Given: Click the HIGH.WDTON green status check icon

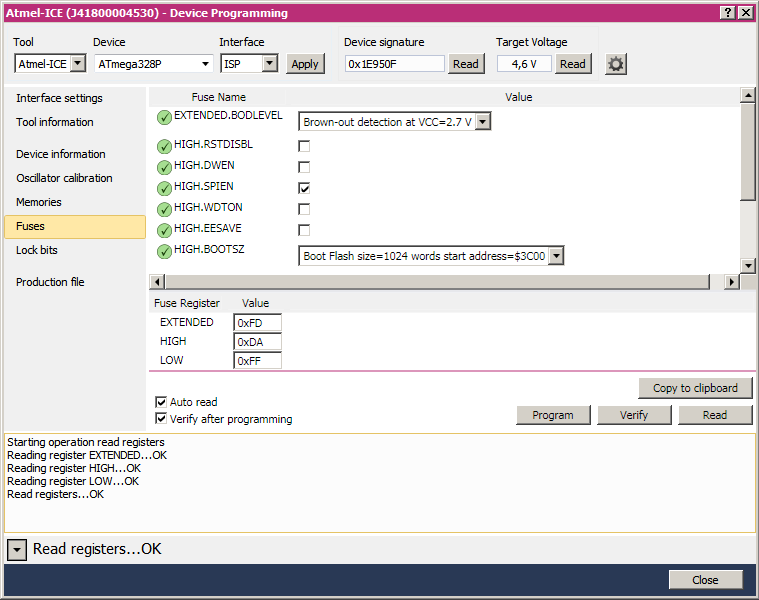Looking at the screenshot, I should [x=164, y=209].
